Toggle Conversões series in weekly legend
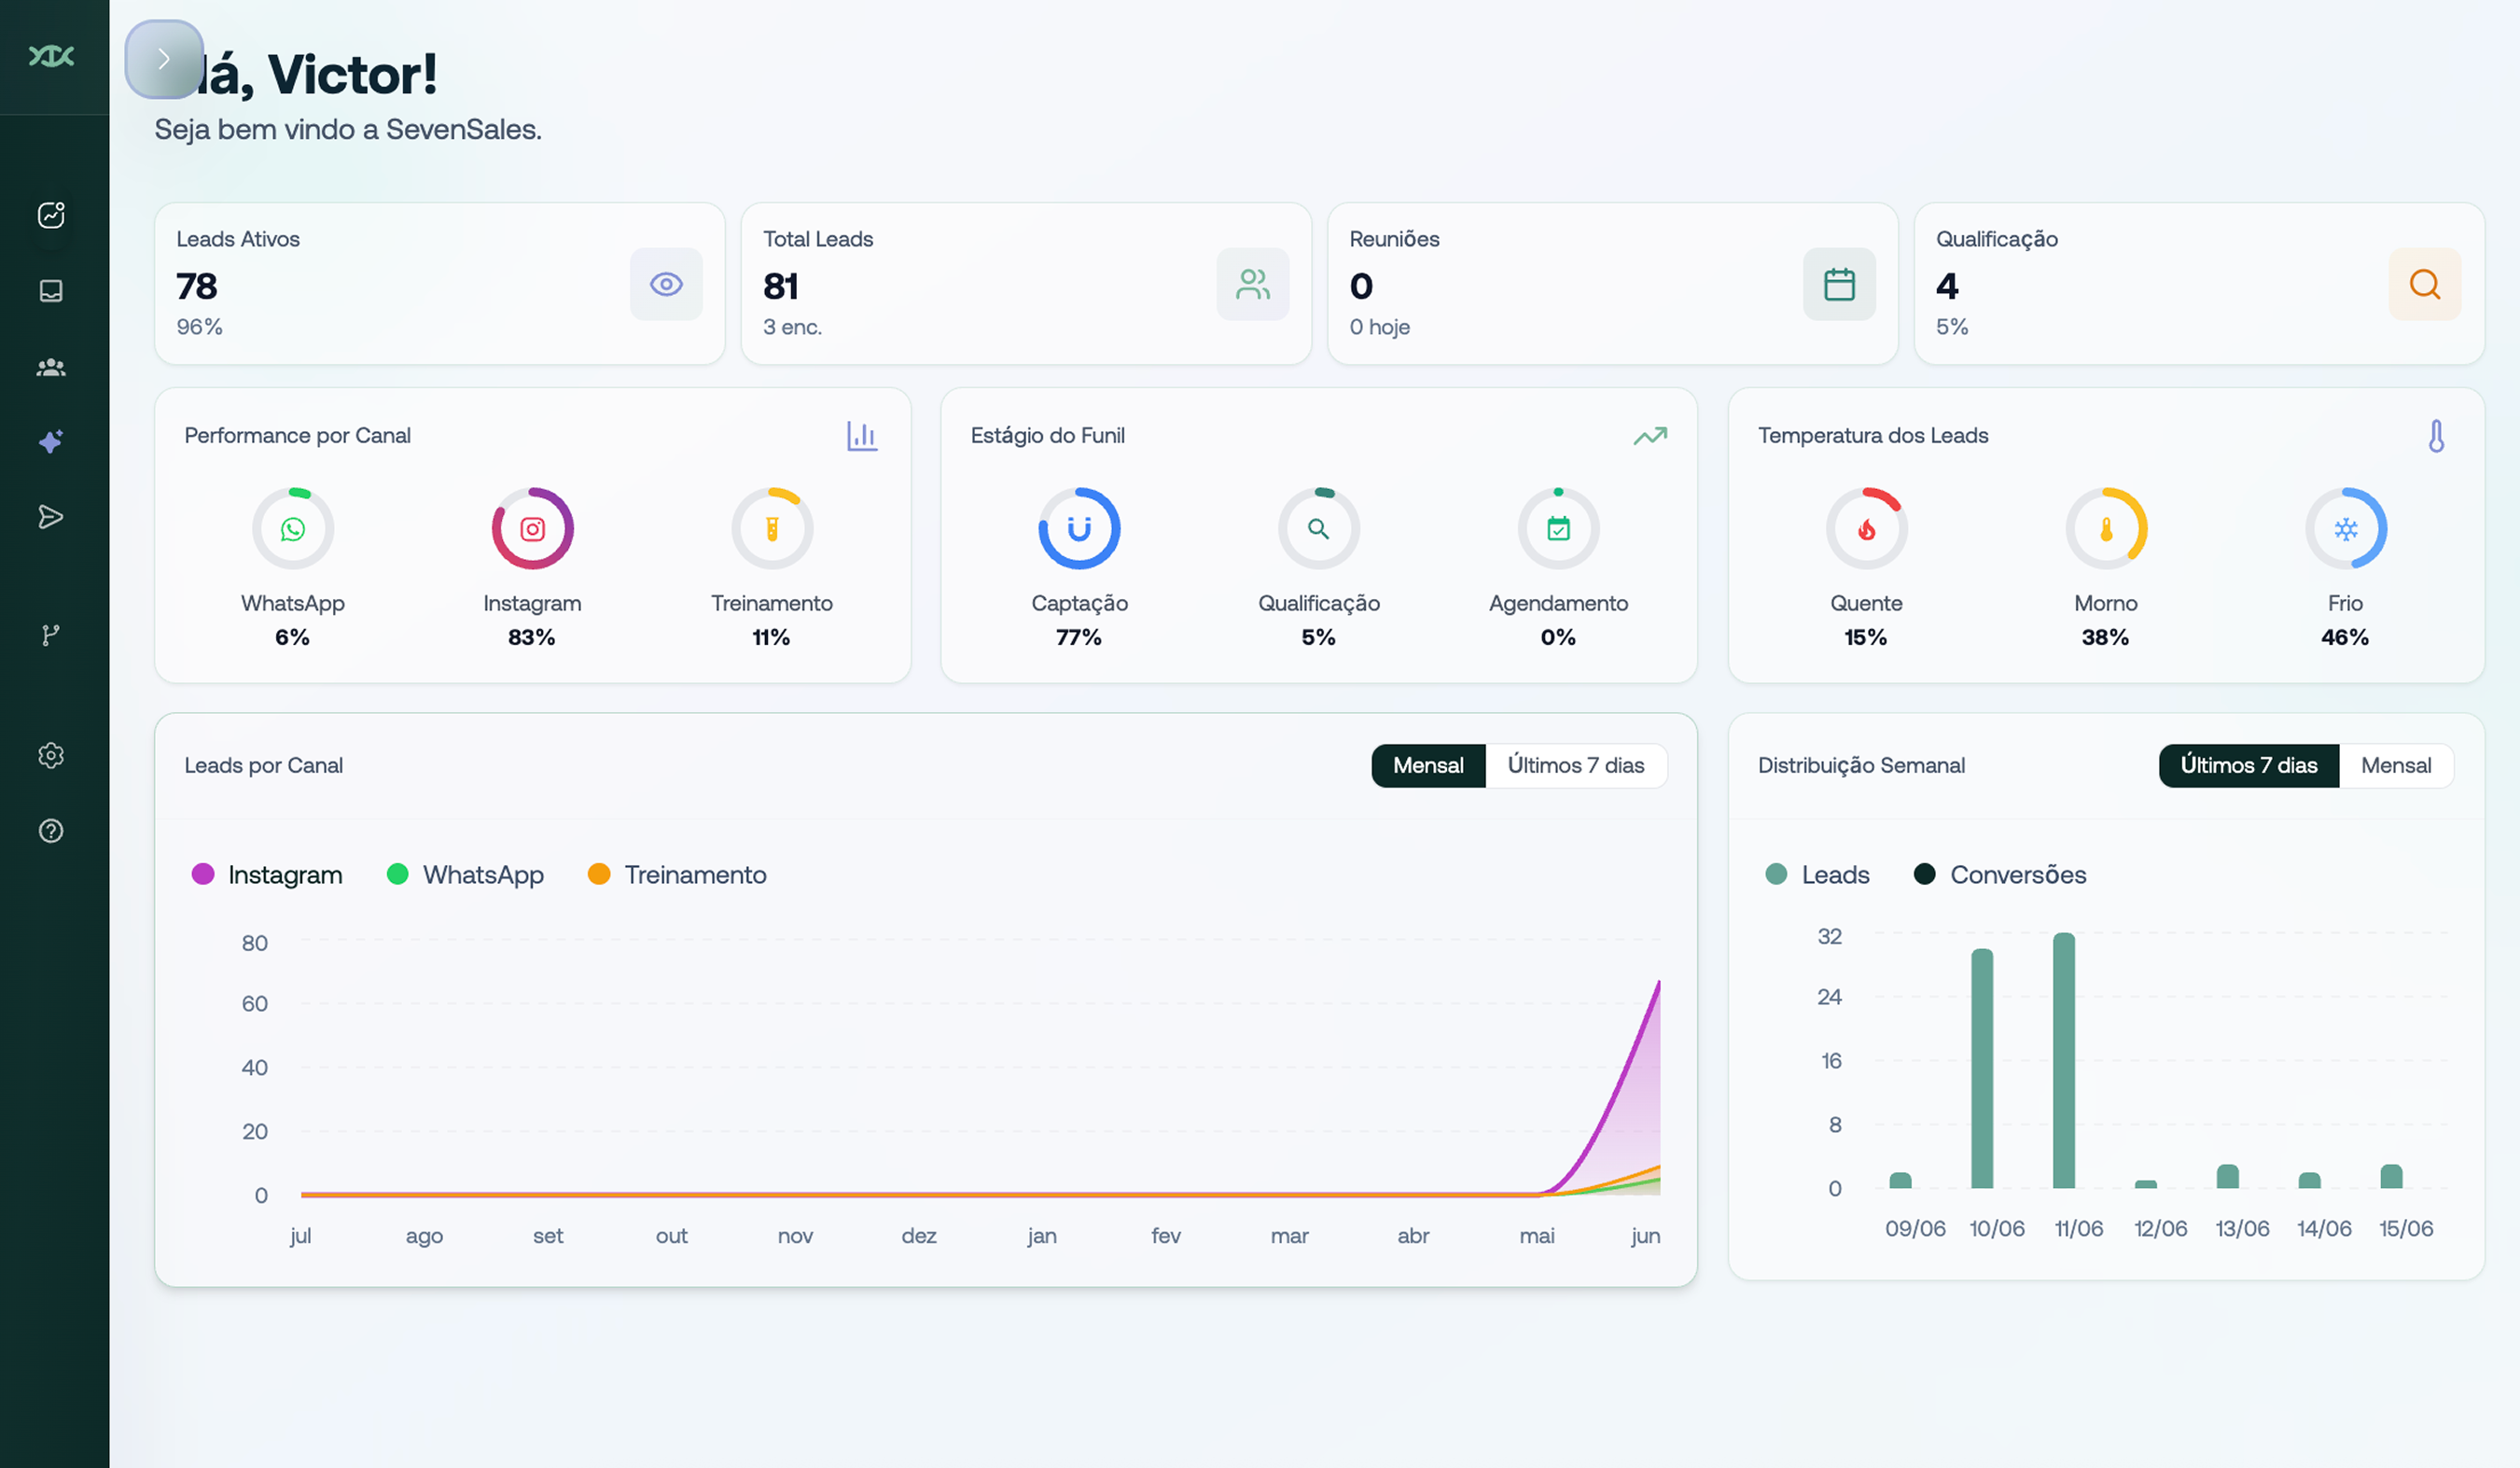Viewport: 2520px width, 1468px height. [x=2000, y=875]
